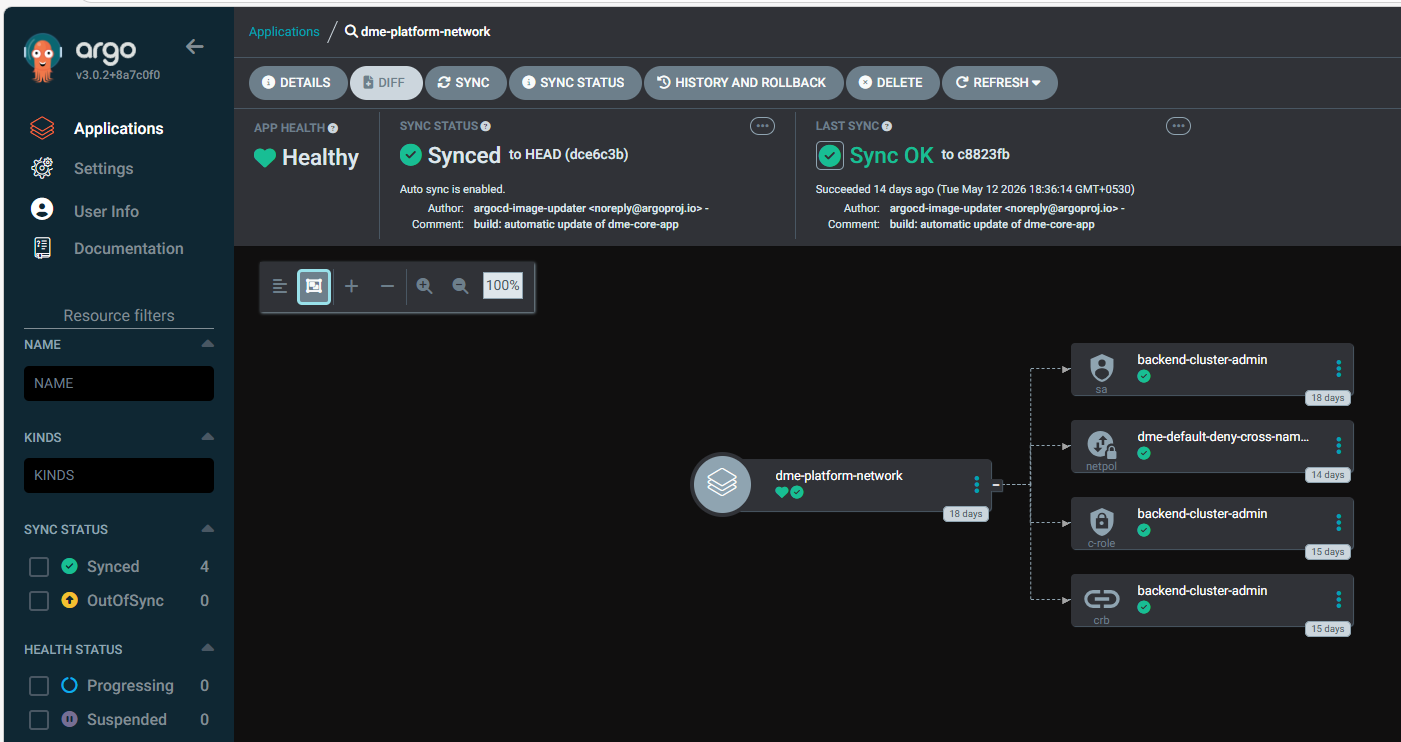Check the Synced filter checkbox
The width and height of the screenshot is (1401, 742).
(39, 567)
